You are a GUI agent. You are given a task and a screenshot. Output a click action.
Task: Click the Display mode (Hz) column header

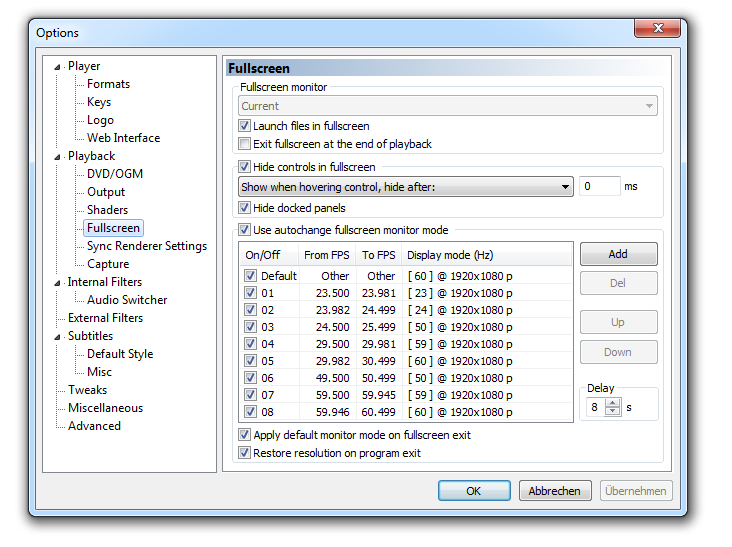[486, 255]
